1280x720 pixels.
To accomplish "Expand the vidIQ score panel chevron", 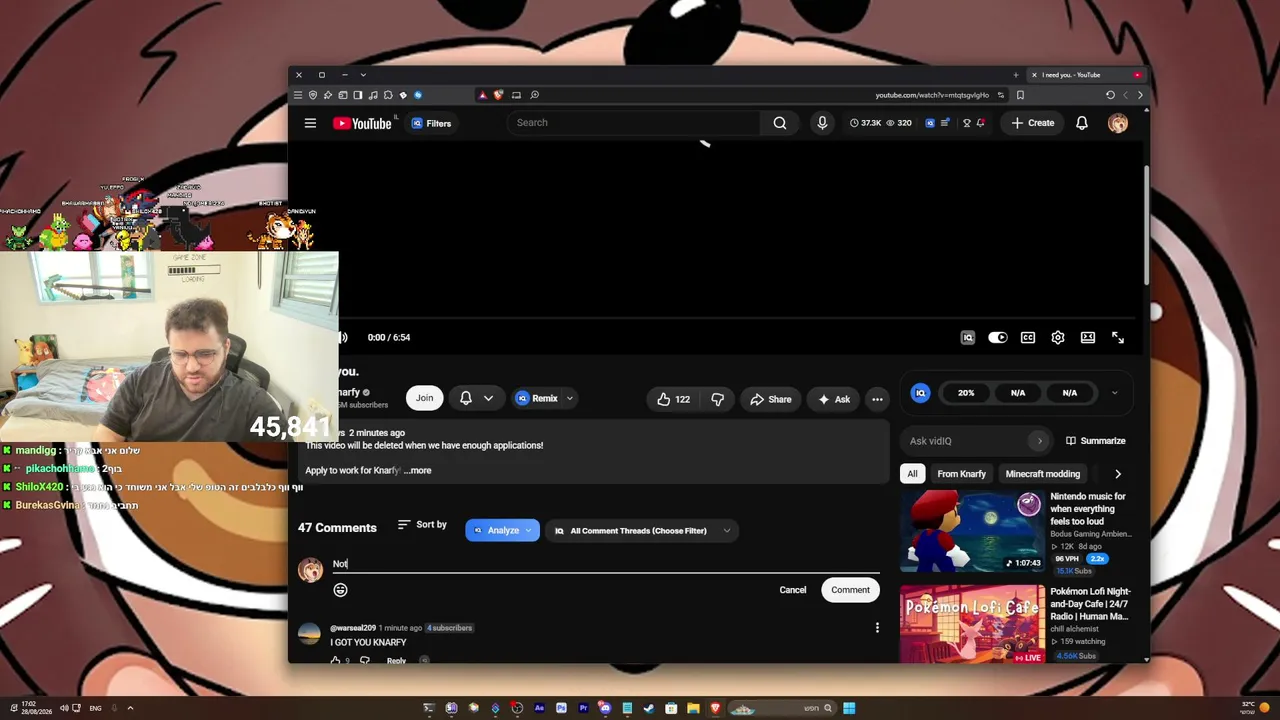I will 1115,393.
